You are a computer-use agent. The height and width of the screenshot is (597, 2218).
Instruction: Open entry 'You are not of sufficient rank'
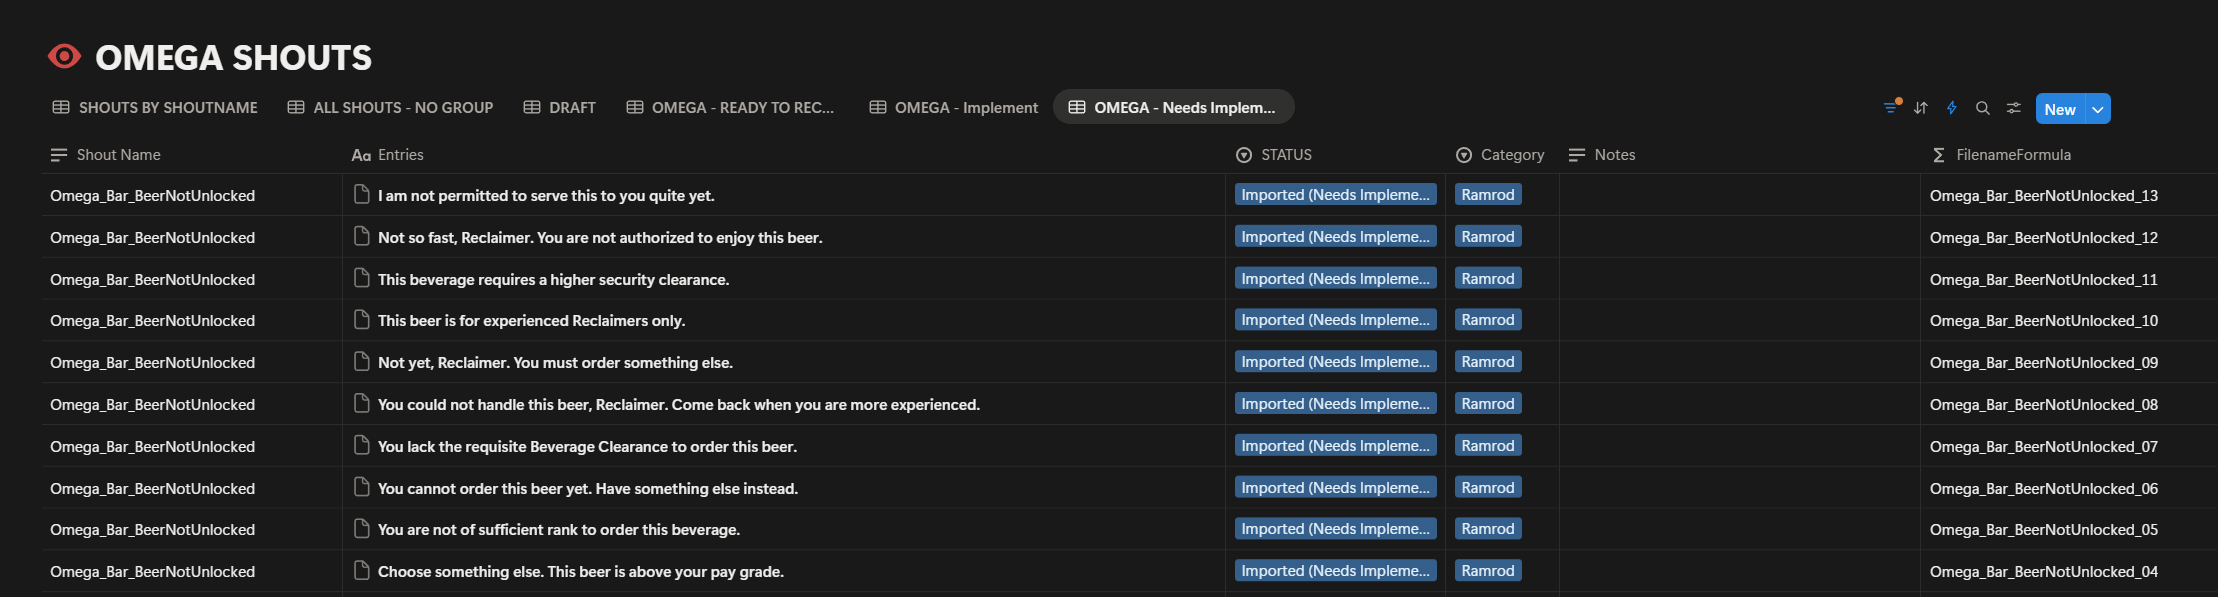(559, 530)
